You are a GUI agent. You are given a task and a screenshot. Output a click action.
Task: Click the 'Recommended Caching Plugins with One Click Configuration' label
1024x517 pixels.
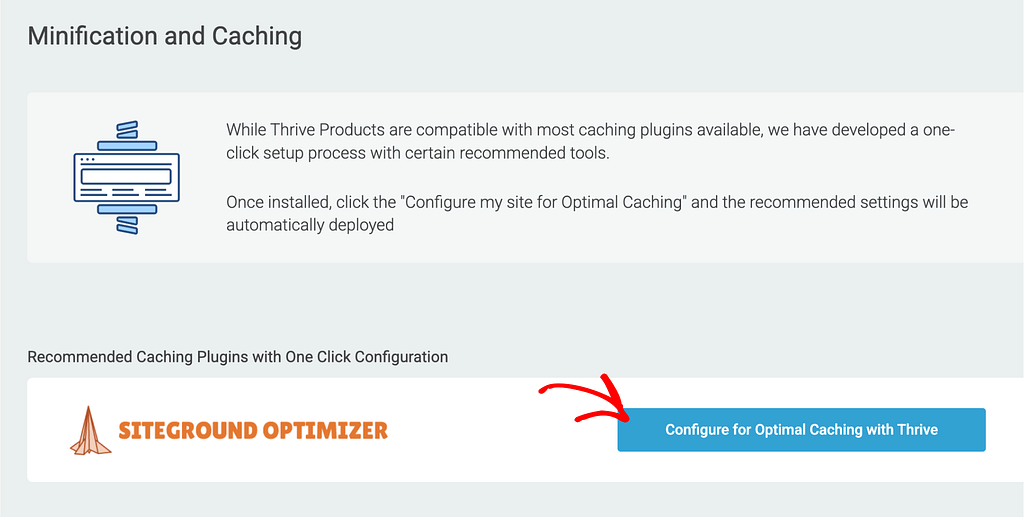238,357
